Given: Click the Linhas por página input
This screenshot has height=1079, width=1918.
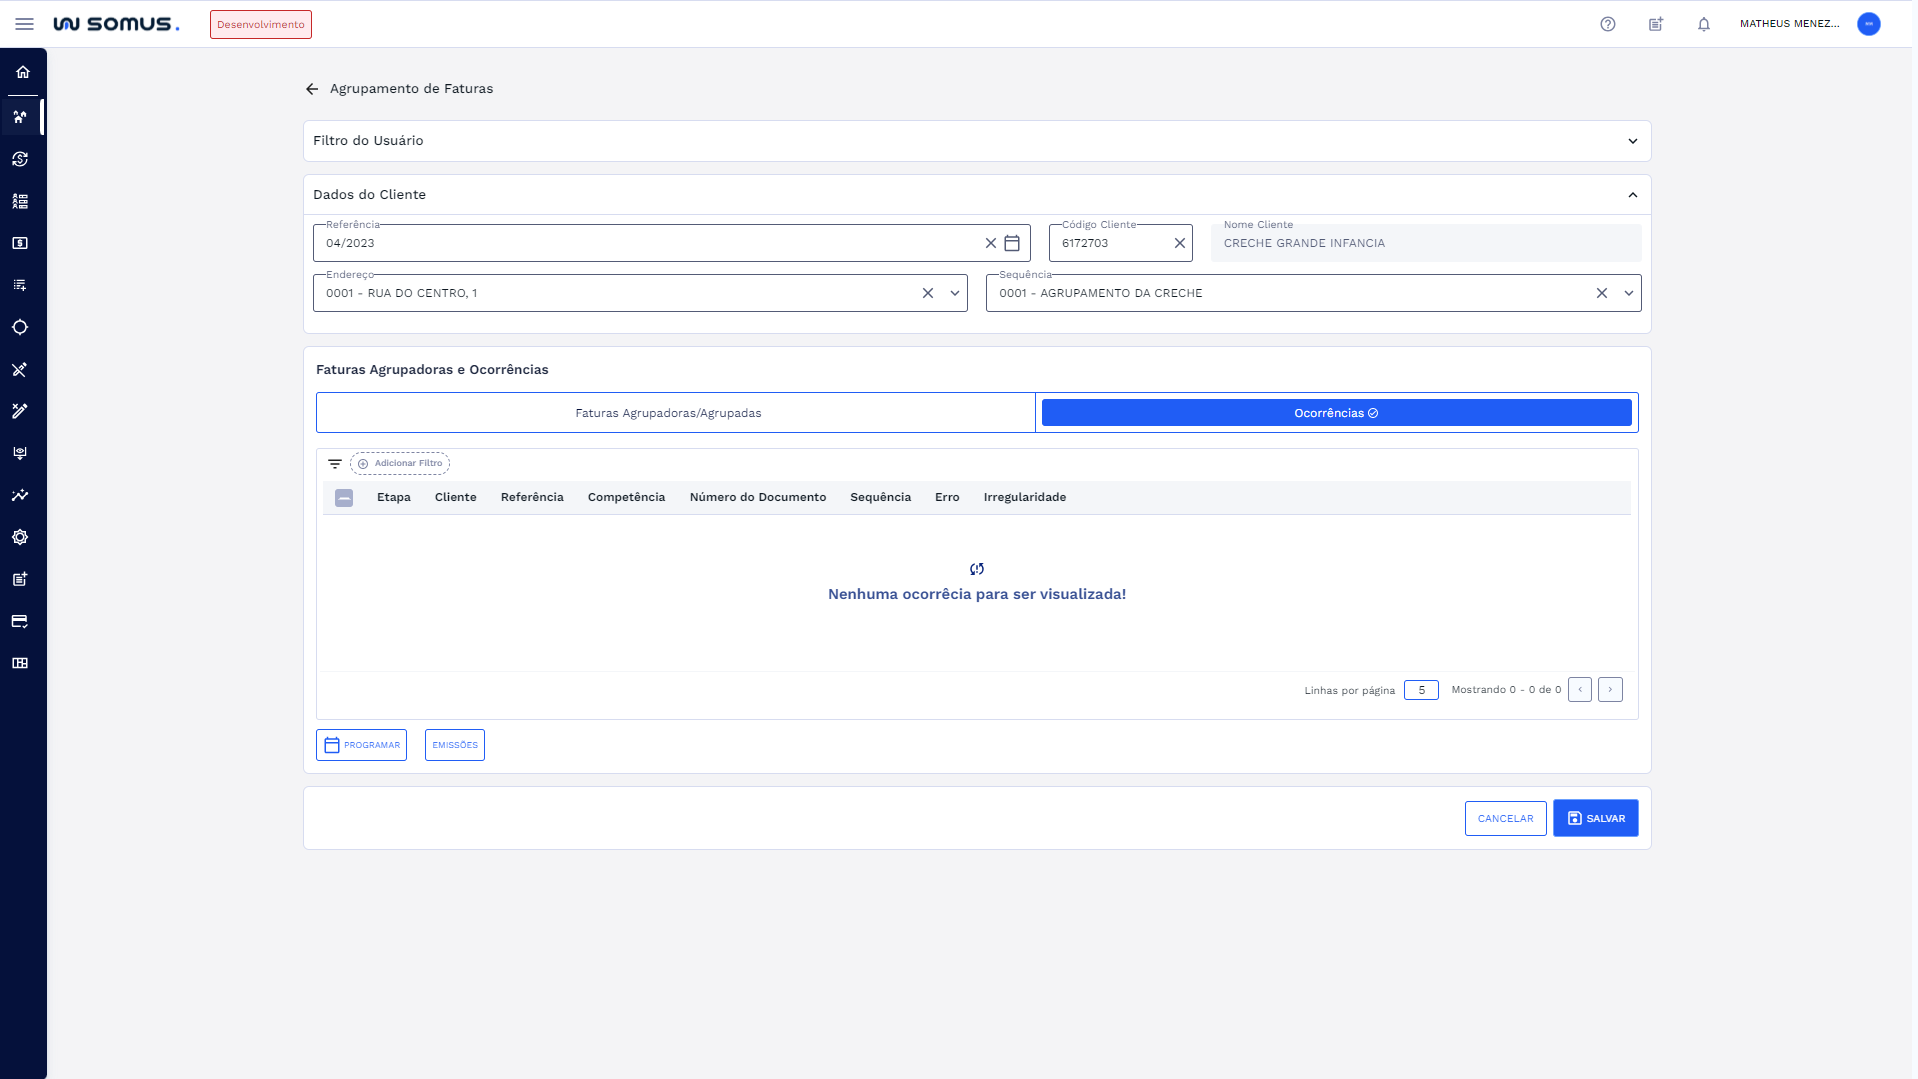Looking at the screenshot, I should [x=1420, y=690].
